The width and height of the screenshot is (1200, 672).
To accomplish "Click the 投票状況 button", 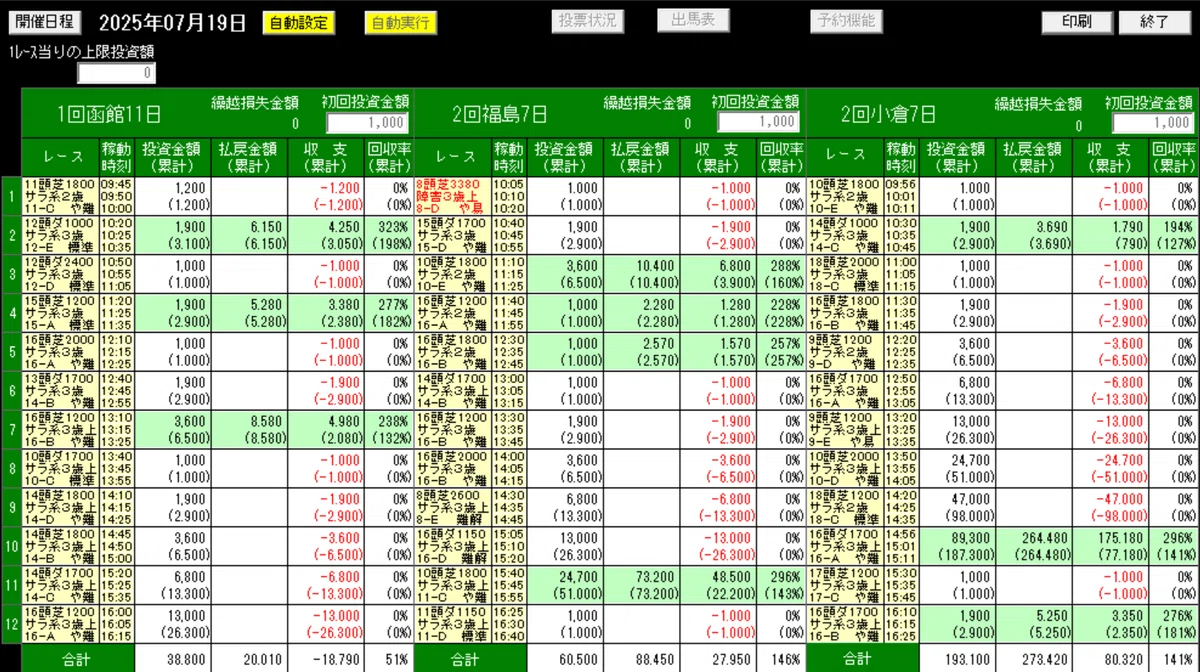I will (x=588, y=21).
